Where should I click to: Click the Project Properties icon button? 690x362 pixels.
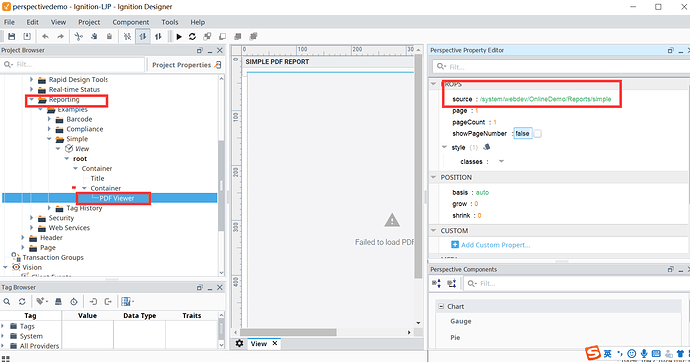(218, 65)
